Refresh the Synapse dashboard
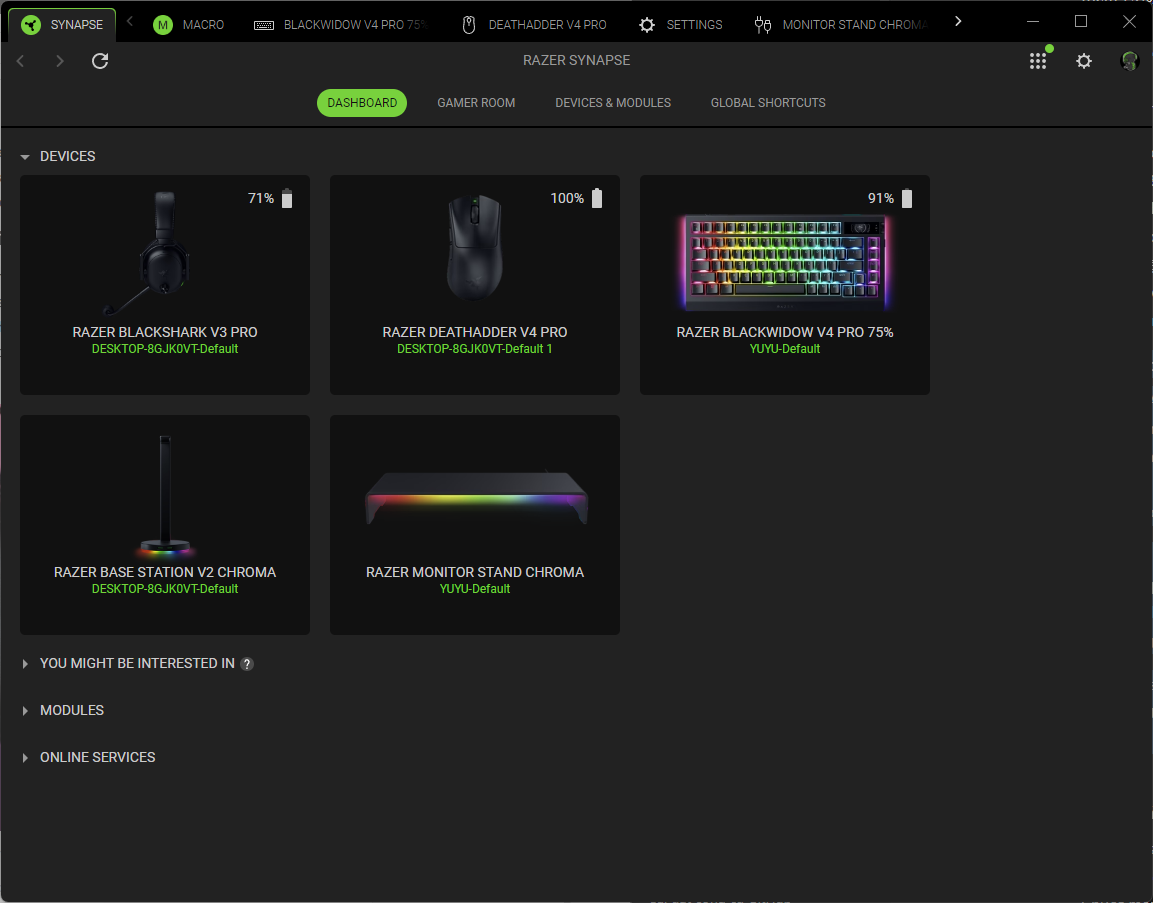This screenshot has height=903, width=1153. point(100,61)
